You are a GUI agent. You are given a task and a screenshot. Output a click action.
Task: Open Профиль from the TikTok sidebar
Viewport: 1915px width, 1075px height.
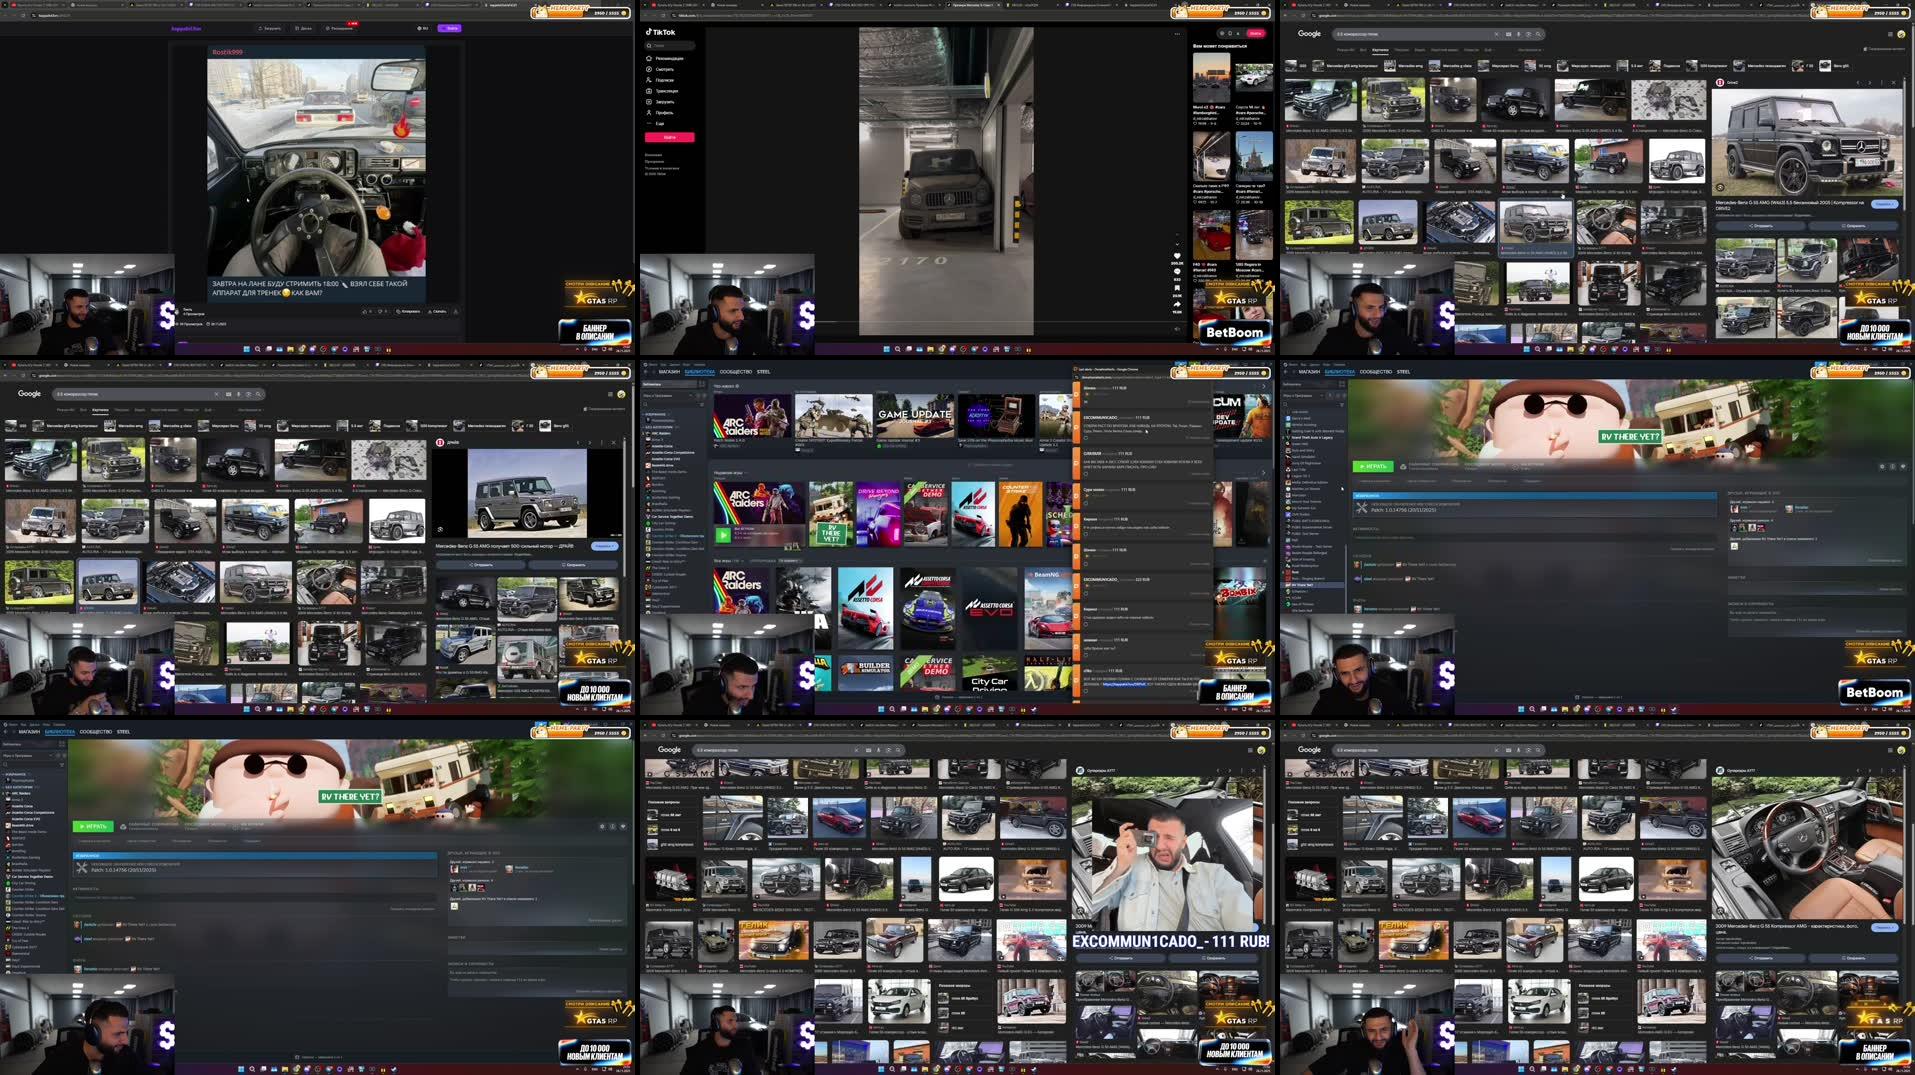pyautogui.click(x=664, y=112)
